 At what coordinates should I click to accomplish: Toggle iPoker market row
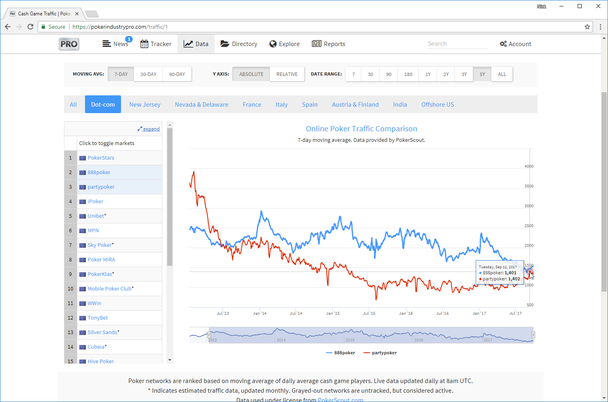click(x=113, y=201)
